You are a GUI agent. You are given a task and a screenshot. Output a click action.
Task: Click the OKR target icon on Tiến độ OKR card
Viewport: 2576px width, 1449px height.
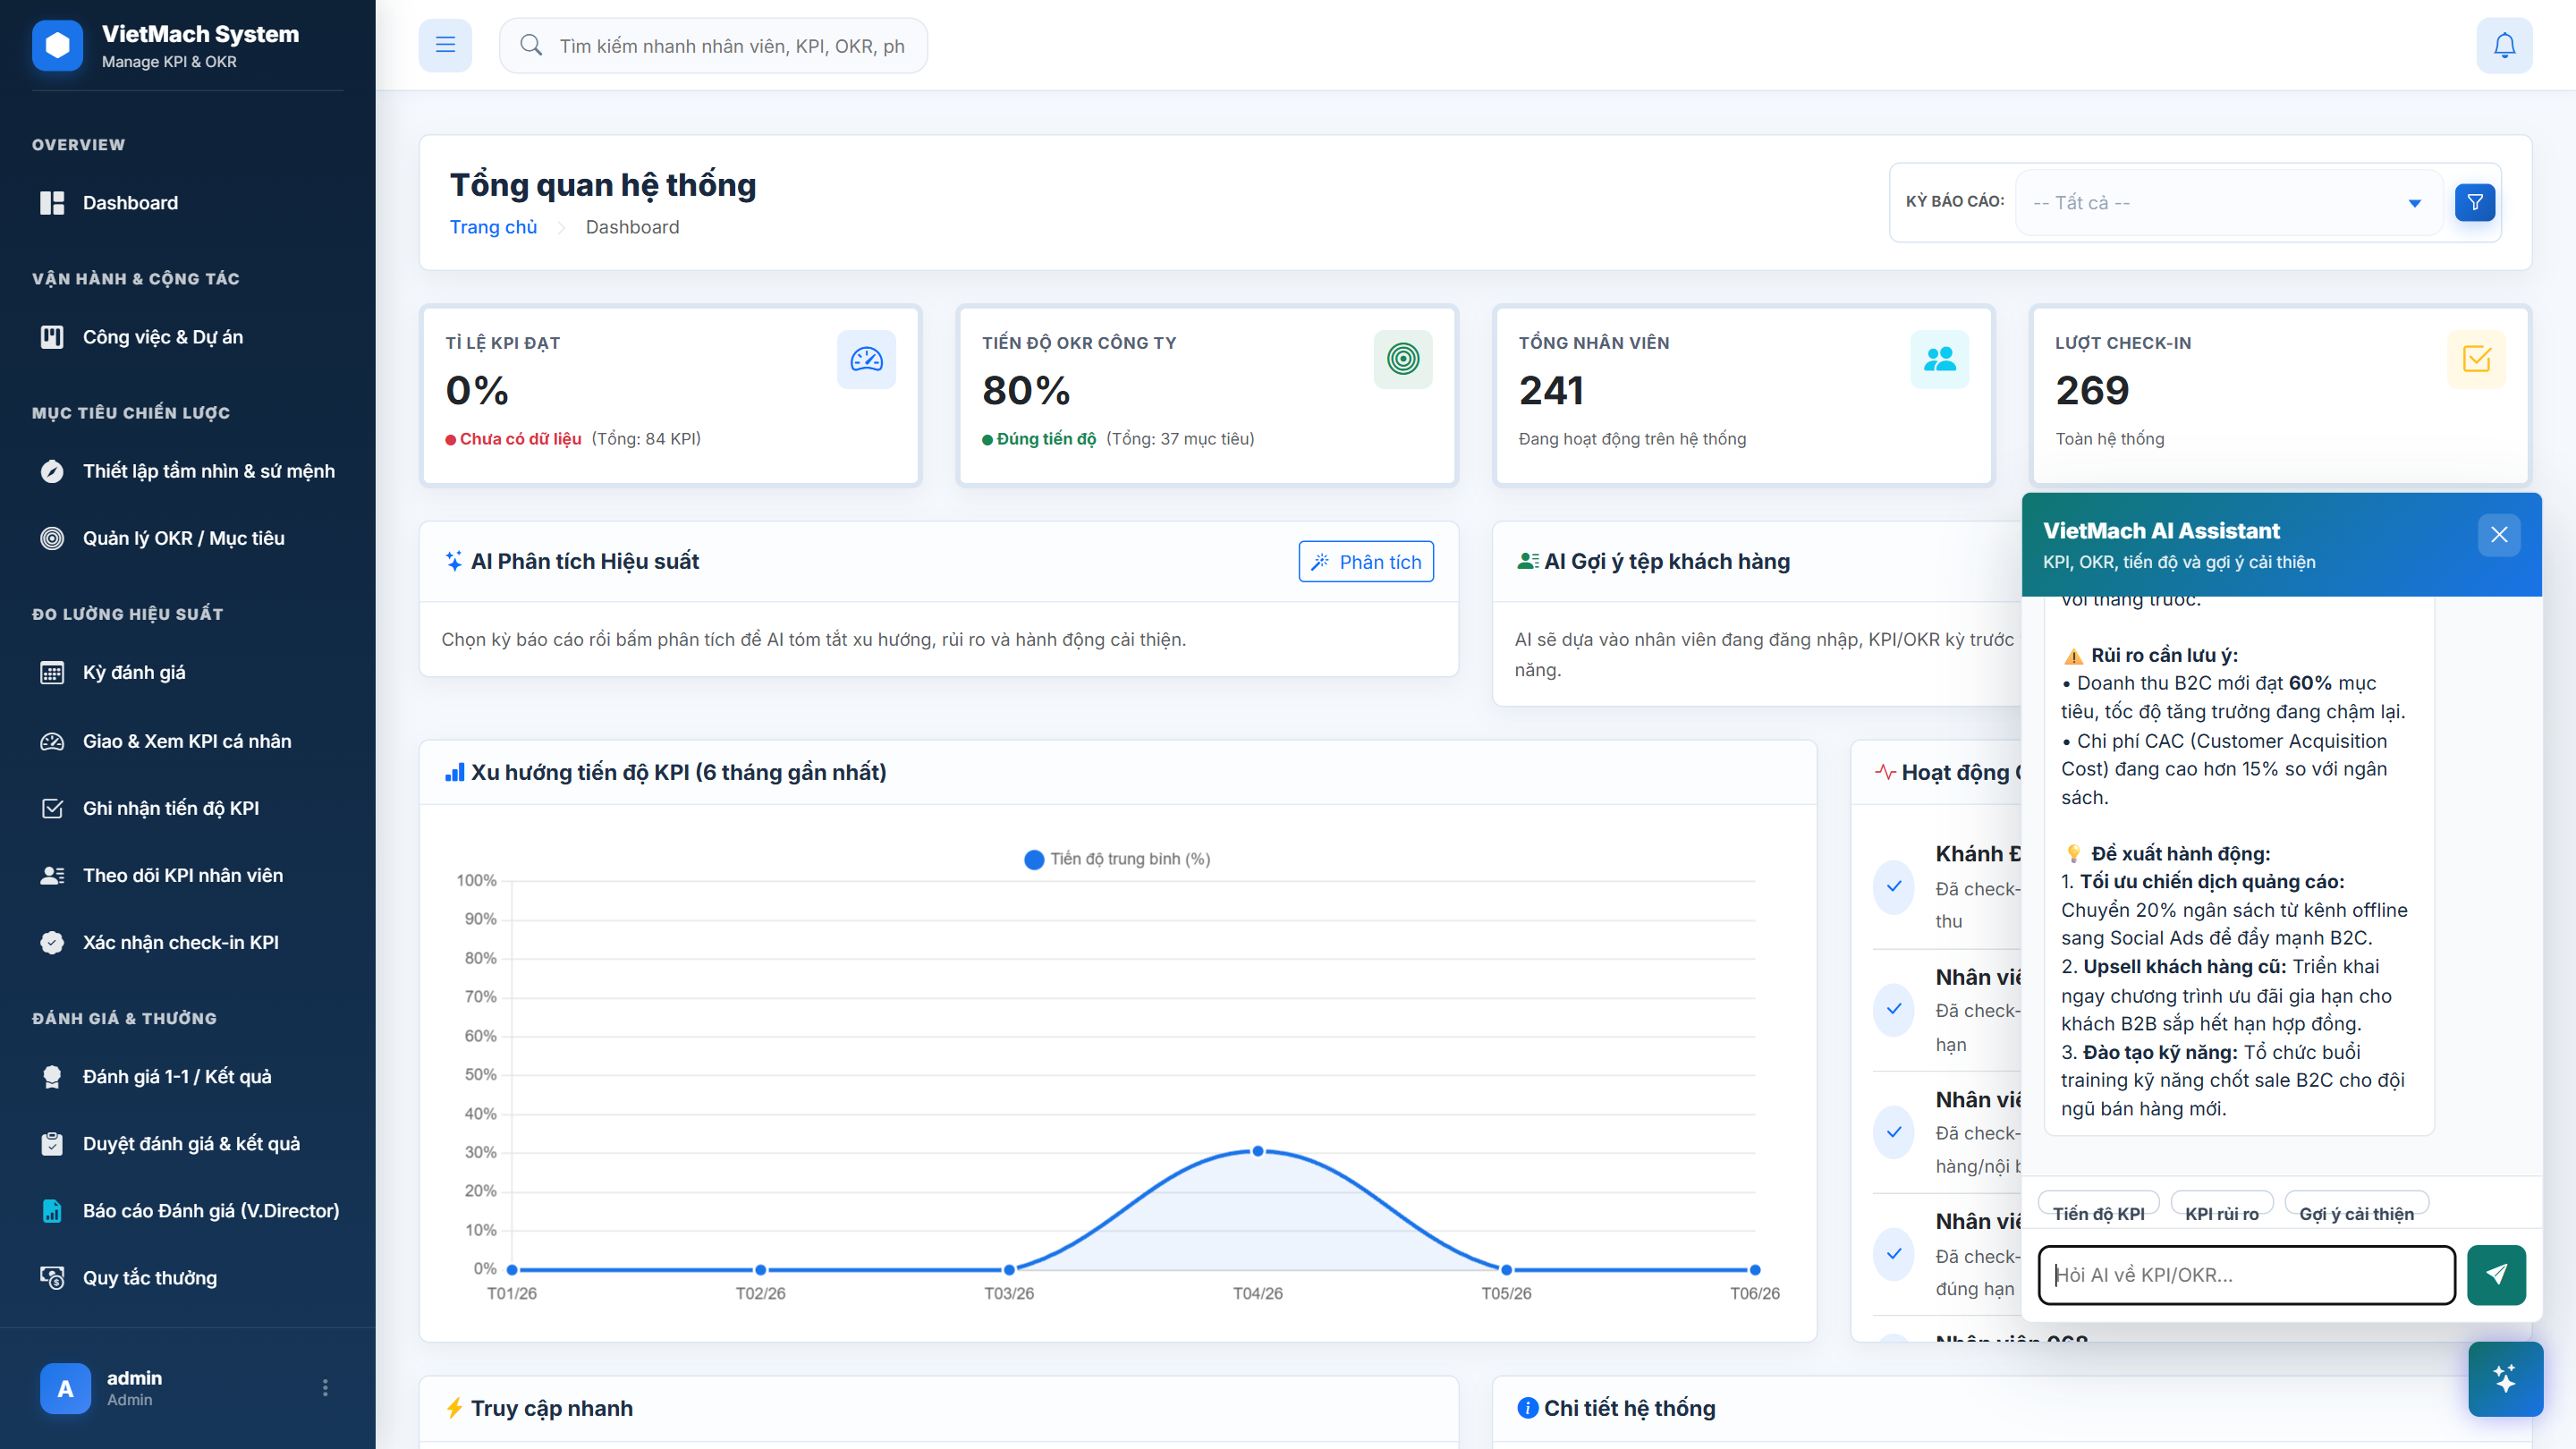(x=1403, y=359)
